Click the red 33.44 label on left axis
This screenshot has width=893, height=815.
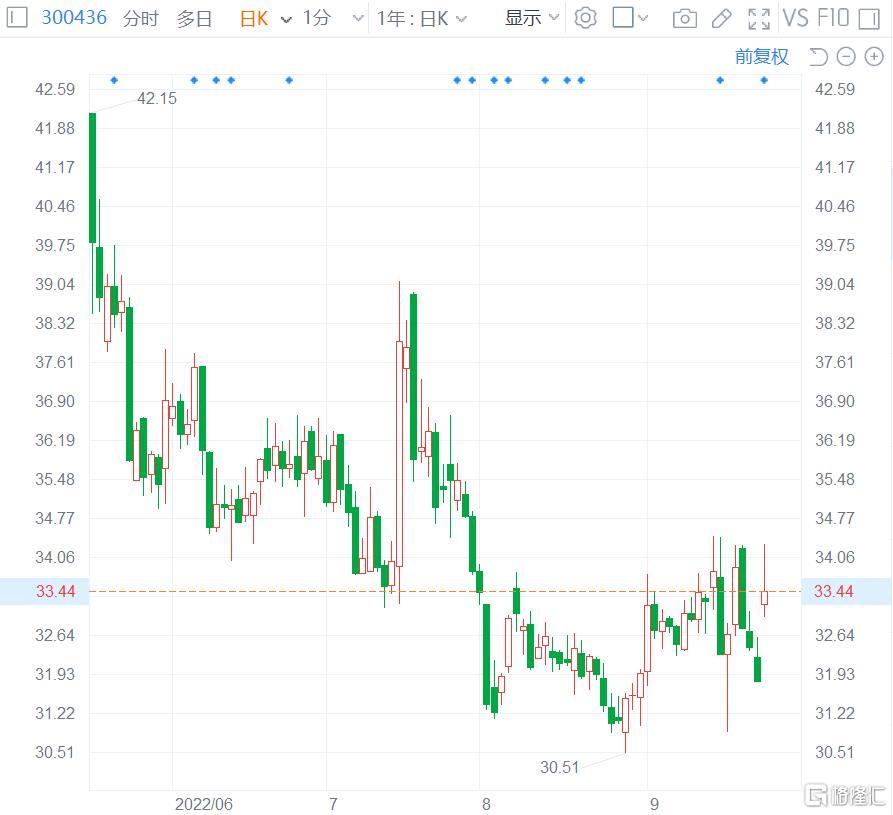pyautogui.click(x=55, y=591)
